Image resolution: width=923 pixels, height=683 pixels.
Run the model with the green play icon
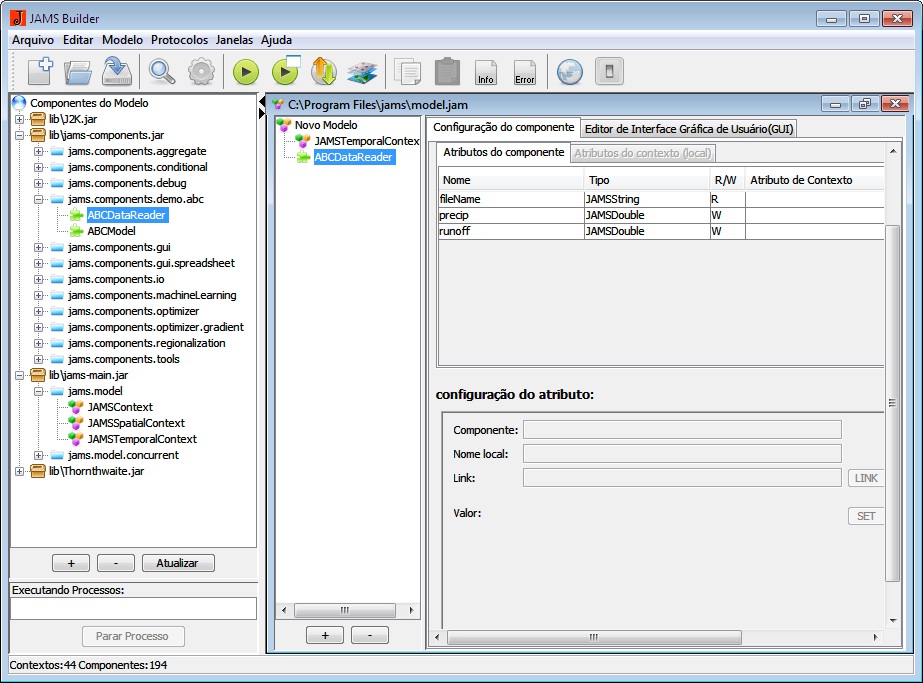245,71
